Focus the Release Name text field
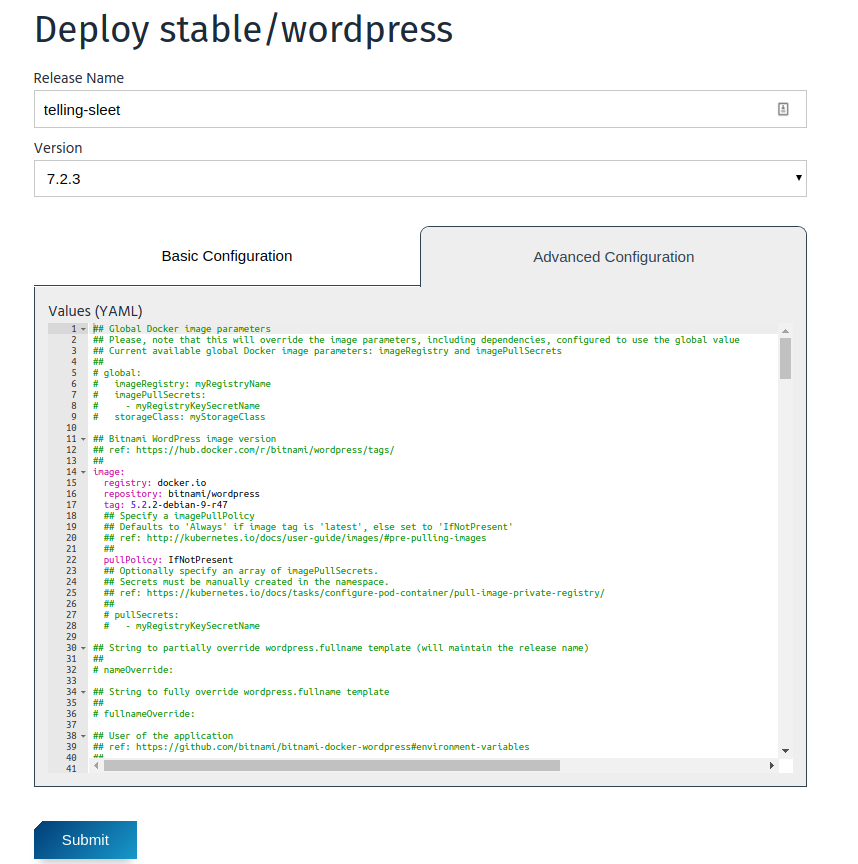Screen dimensions: 858x864 [400, 110]
